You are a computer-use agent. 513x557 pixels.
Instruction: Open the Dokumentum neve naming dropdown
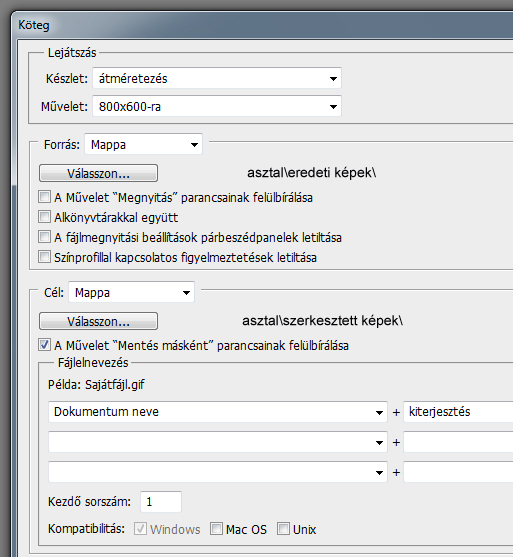(218, 412)
